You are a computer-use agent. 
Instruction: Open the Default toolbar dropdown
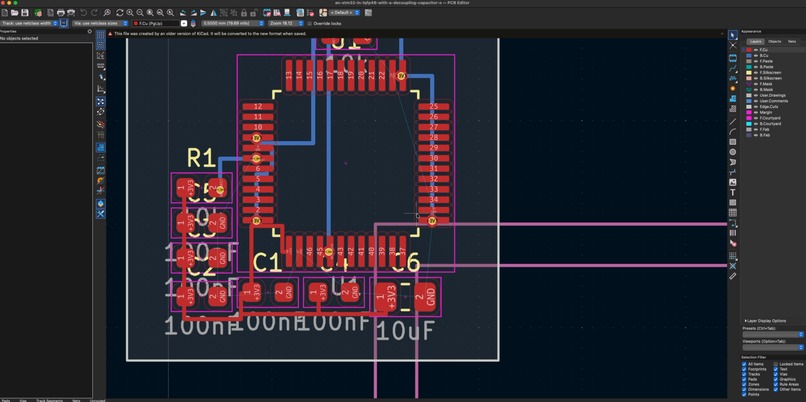click(x=342, y=12)
